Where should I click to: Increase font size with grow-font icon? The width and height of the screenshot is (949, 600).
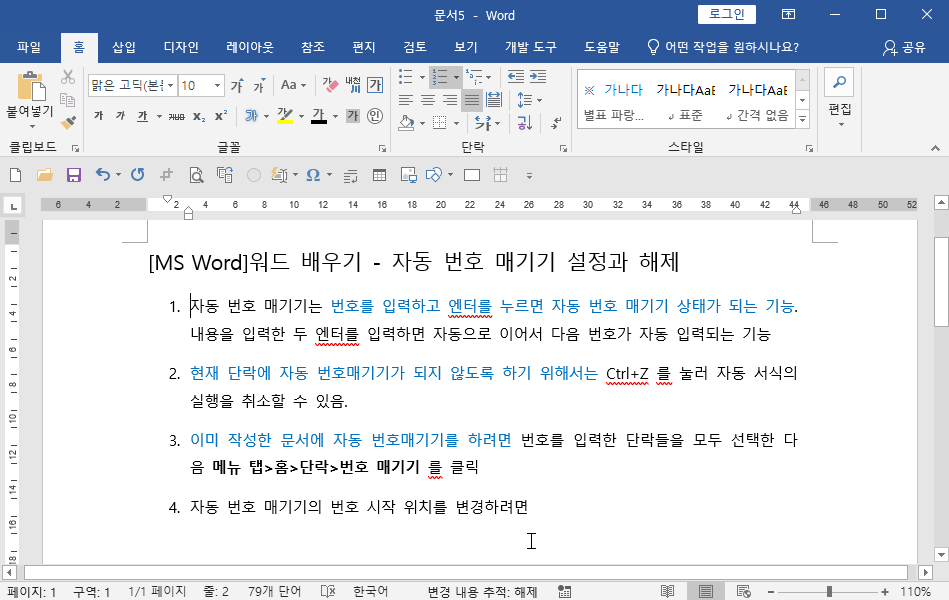pos(237,85)
